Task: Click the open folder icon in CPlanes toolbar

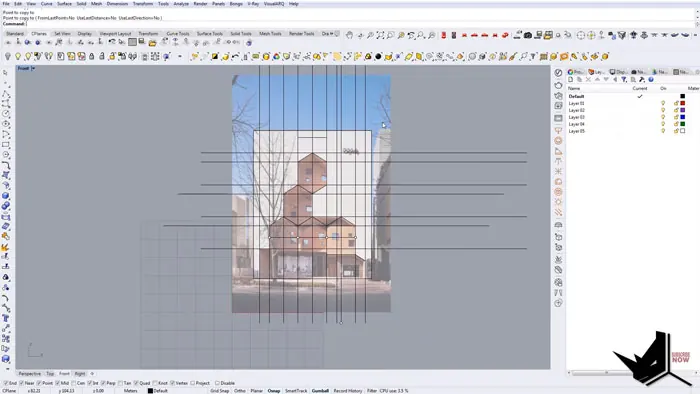Action: click(152, 43)
